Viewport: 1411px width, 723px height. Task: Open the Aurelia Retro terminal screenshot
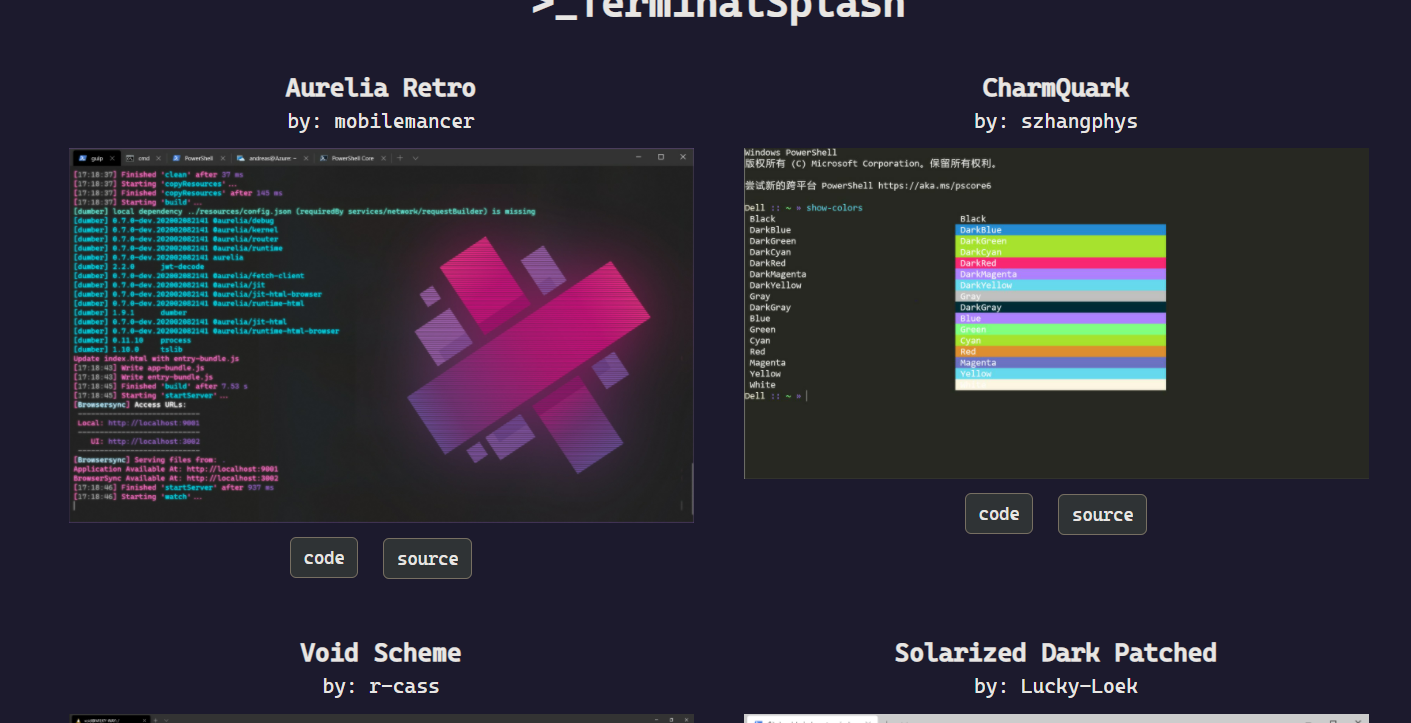tap(381, 335)
